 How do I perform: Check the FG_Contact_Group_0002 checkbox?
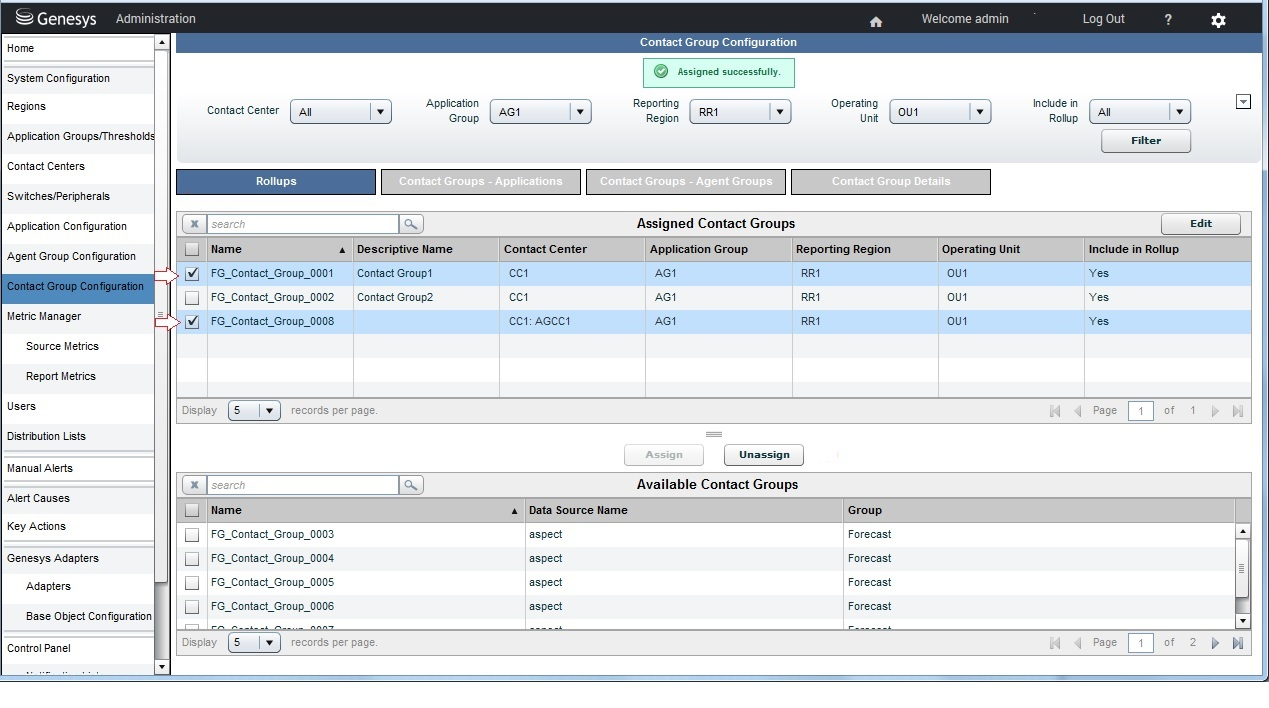point(192,297)
